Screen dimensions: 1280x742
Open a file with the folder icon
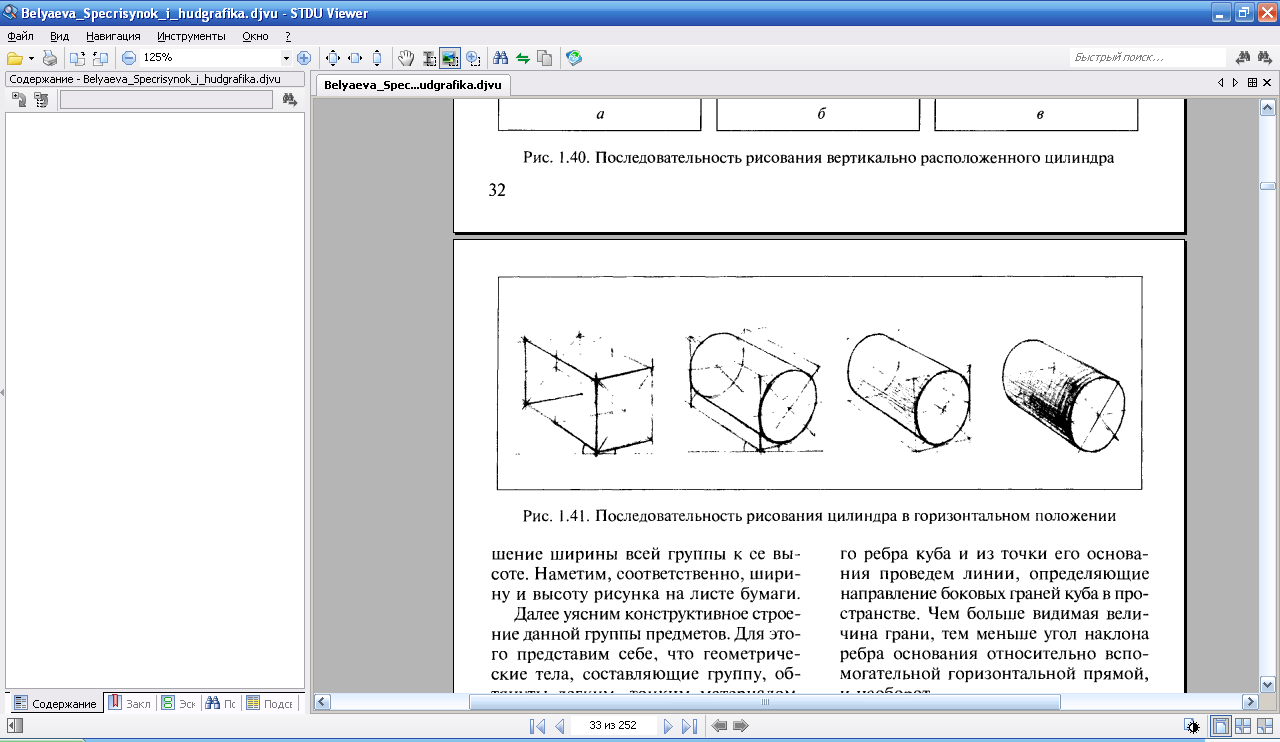click(x=15, y=58)
